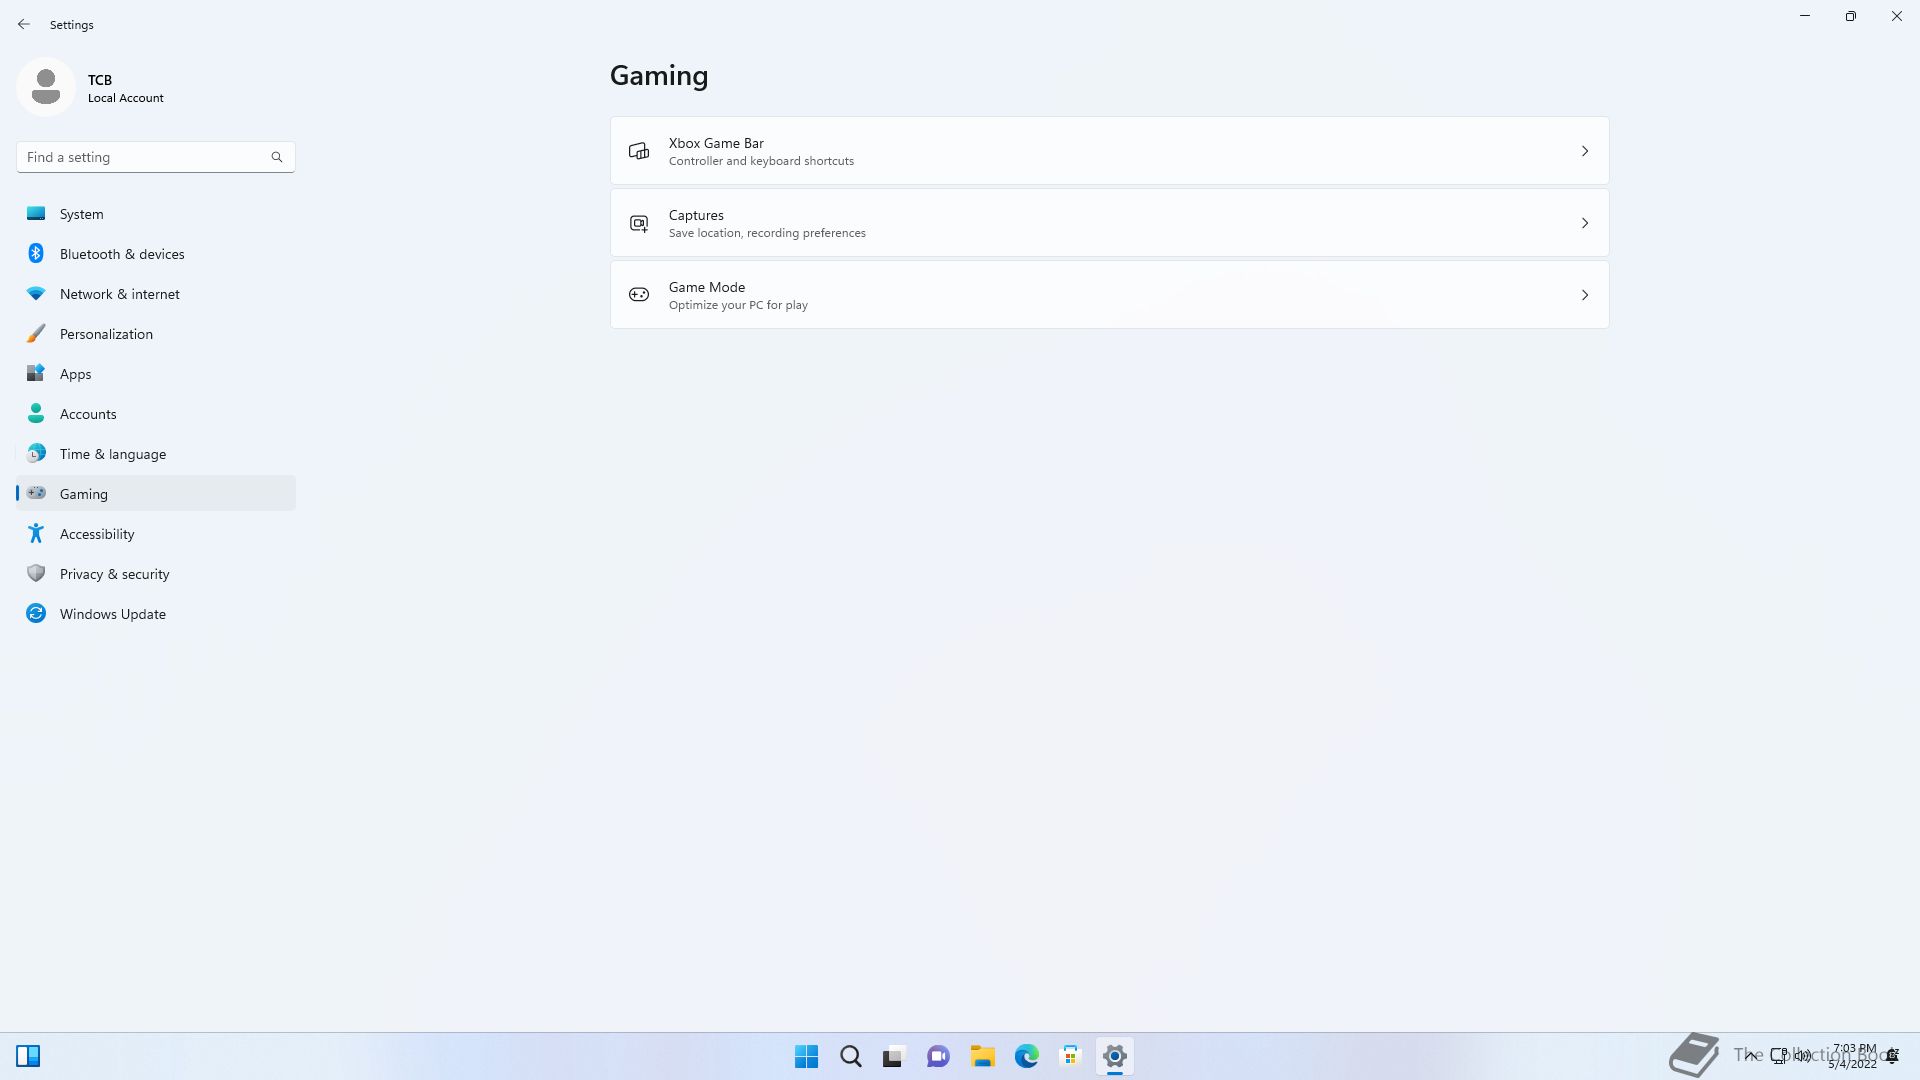The height and width of the screenshot is (1080, 1920).
Task: Open the Chat app on taskbar
Action: pos(938,1056)
